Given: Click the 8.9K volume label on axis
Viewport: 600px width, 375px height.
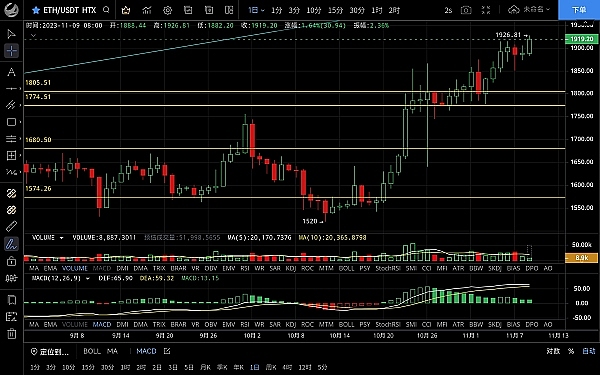Looking at the screenshot, I should click(581, 258).
